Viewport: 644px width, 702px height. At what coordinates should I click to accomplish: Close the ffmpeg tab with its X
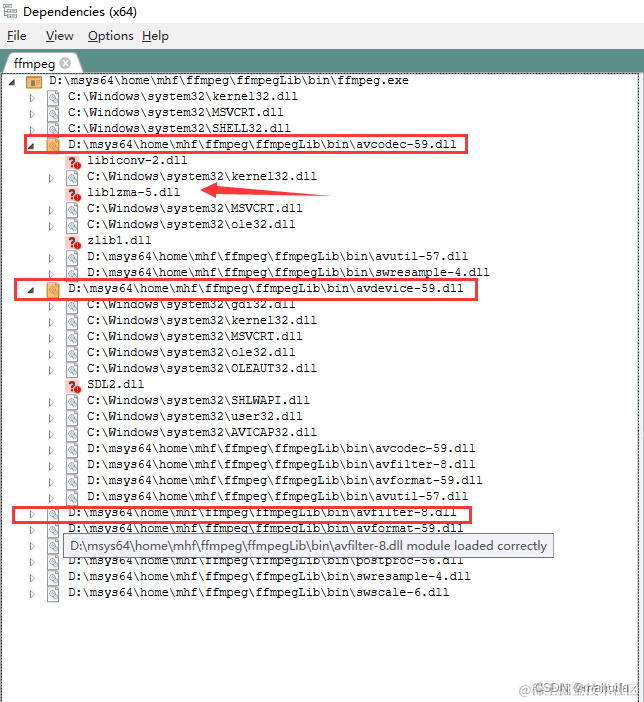tap(65, 63)
